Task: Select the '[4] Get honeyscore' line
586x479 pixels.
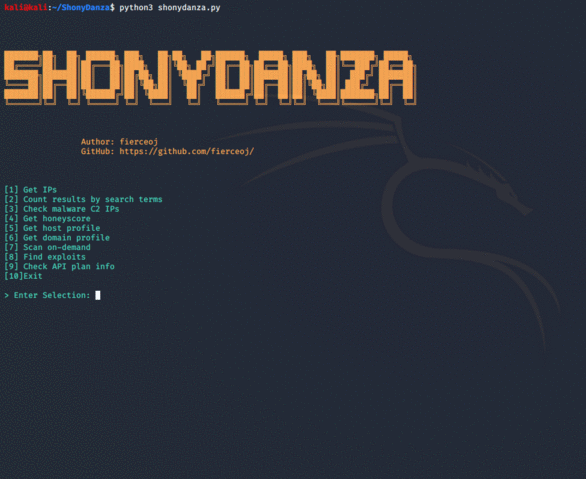Action: point(47,219)
